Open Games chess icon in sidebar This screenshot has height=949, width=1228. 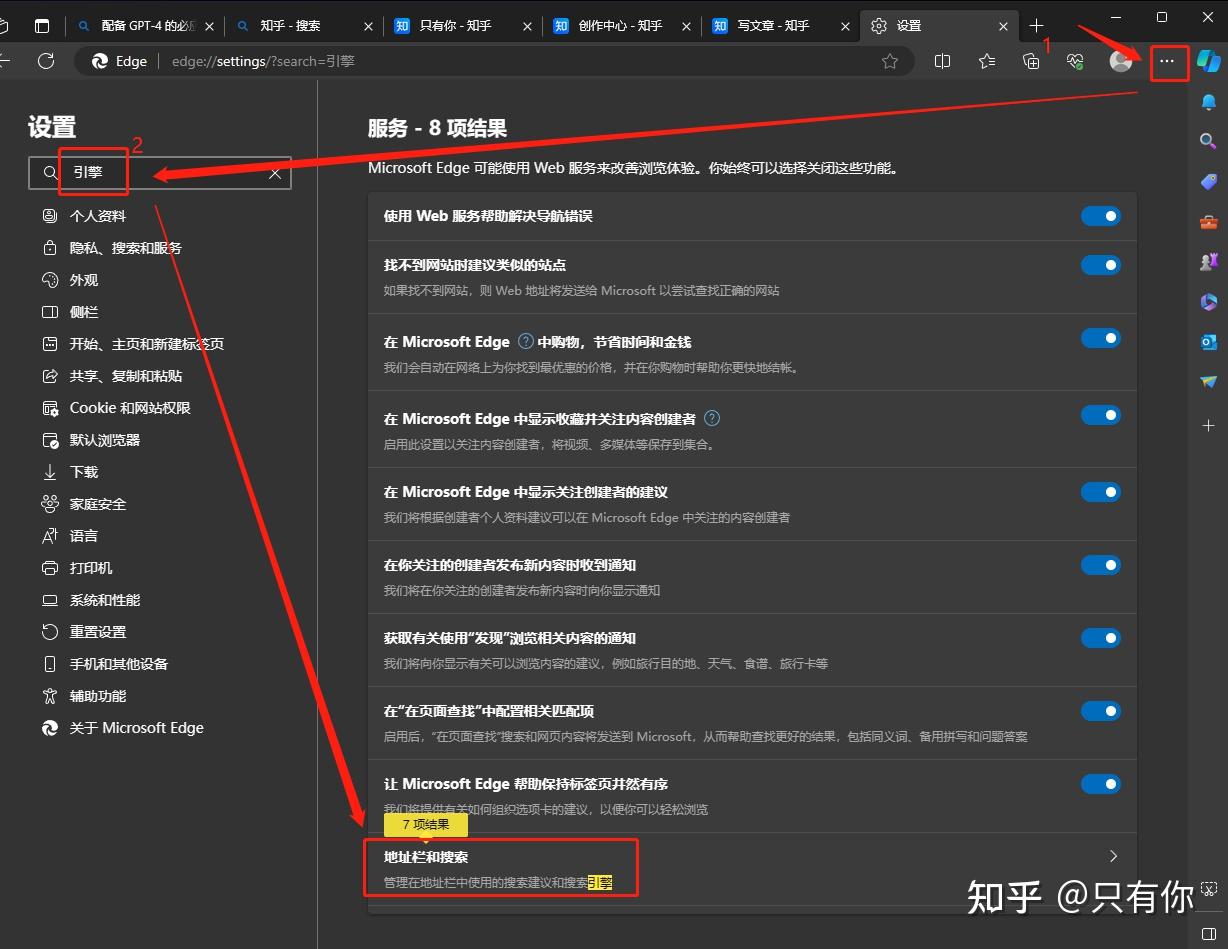[1209, 262]
